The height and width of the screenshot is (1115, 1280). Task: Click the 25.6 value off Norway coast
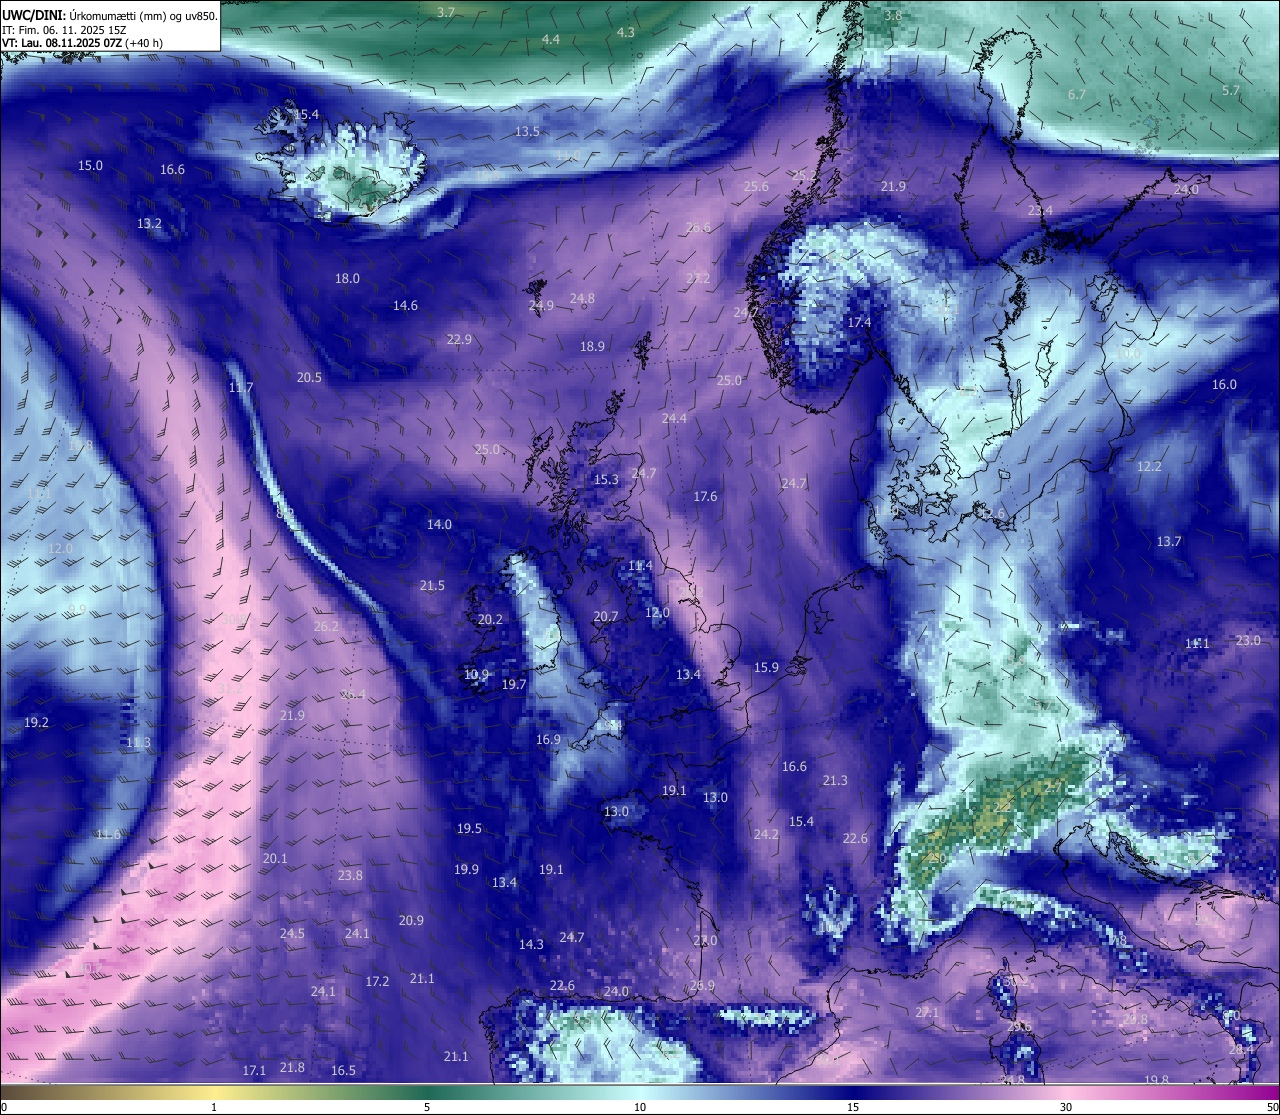point(756,187)
